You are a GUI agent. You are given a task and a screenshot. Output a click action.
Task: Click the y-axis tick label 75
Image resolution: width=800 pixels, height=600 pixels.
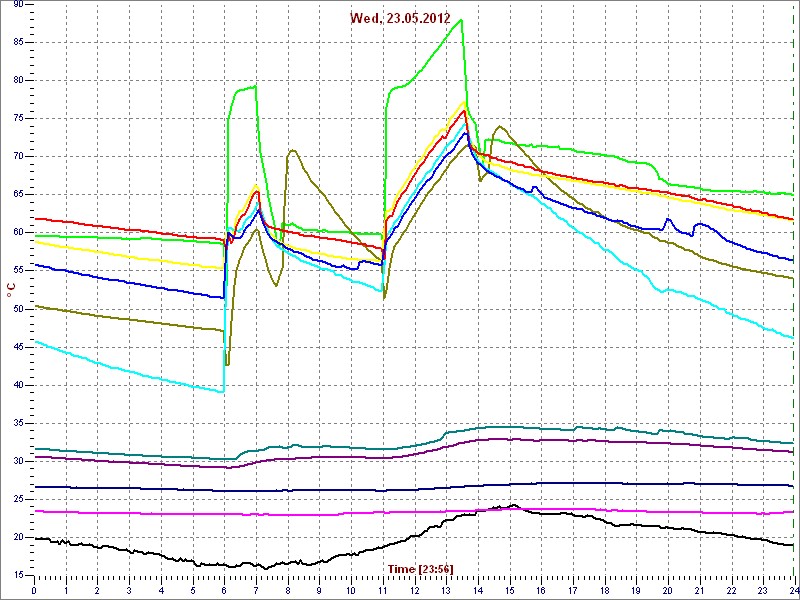(x=17, y=118)
